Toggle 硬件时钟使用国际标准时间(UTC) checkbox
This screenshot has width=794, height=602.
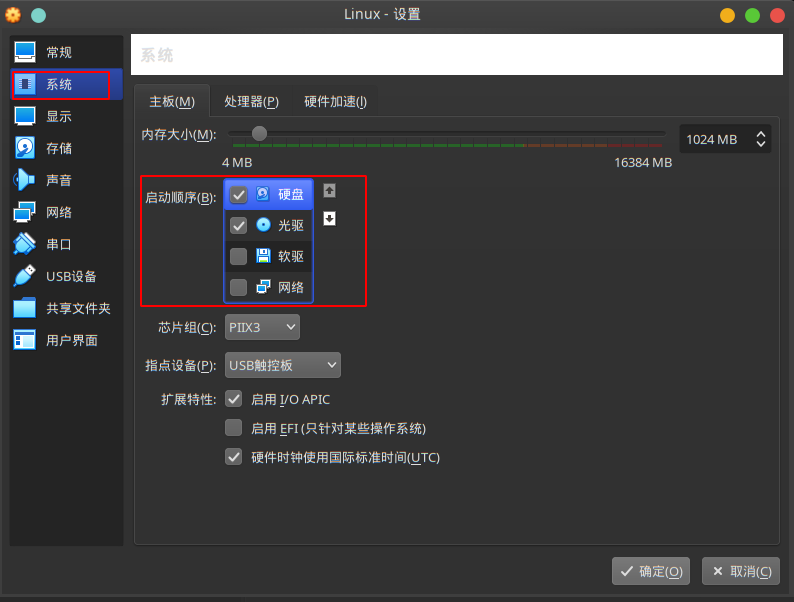233,457
